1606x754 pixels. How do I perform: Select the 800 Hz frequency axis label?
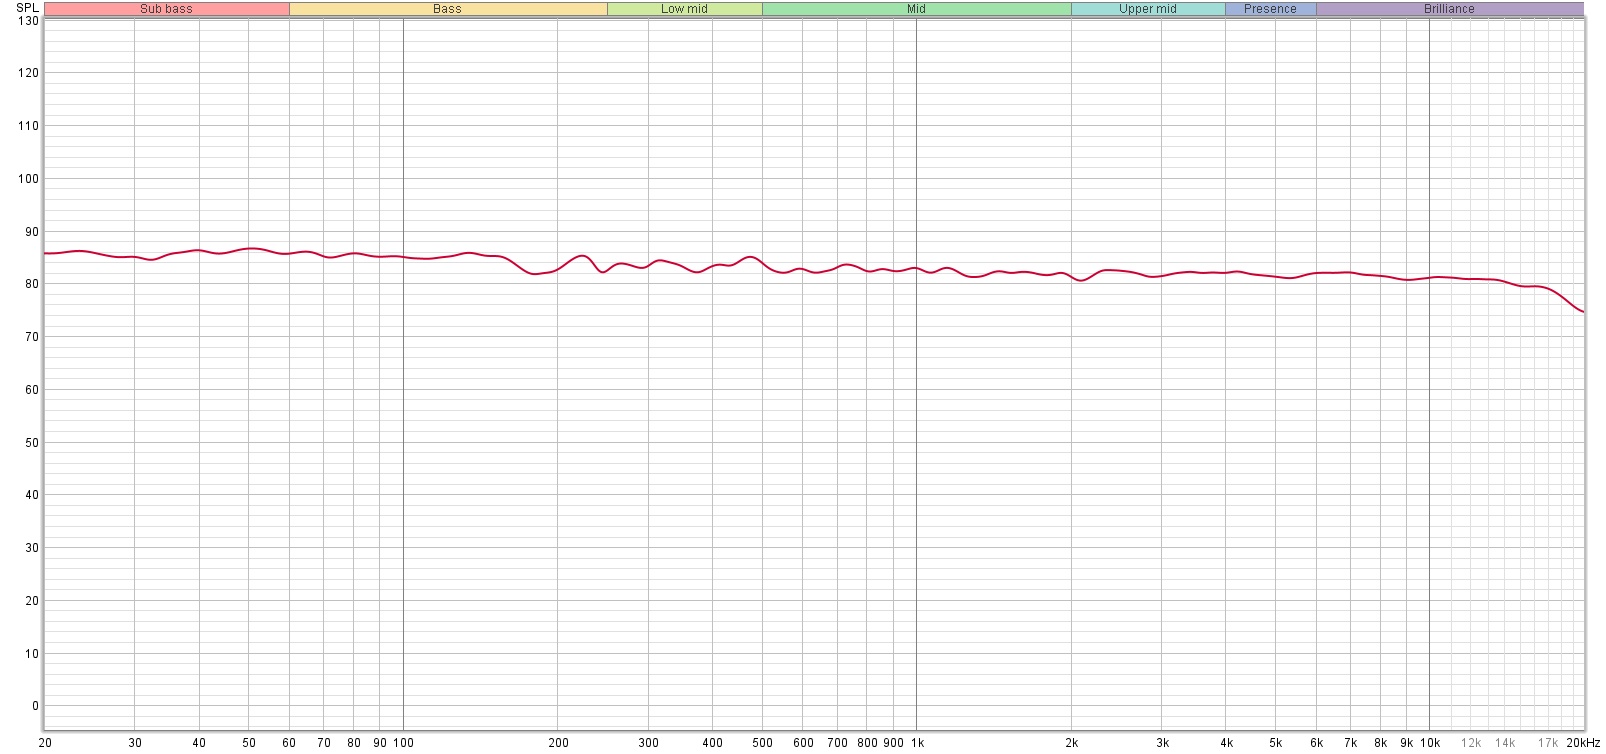coord(867,743)
